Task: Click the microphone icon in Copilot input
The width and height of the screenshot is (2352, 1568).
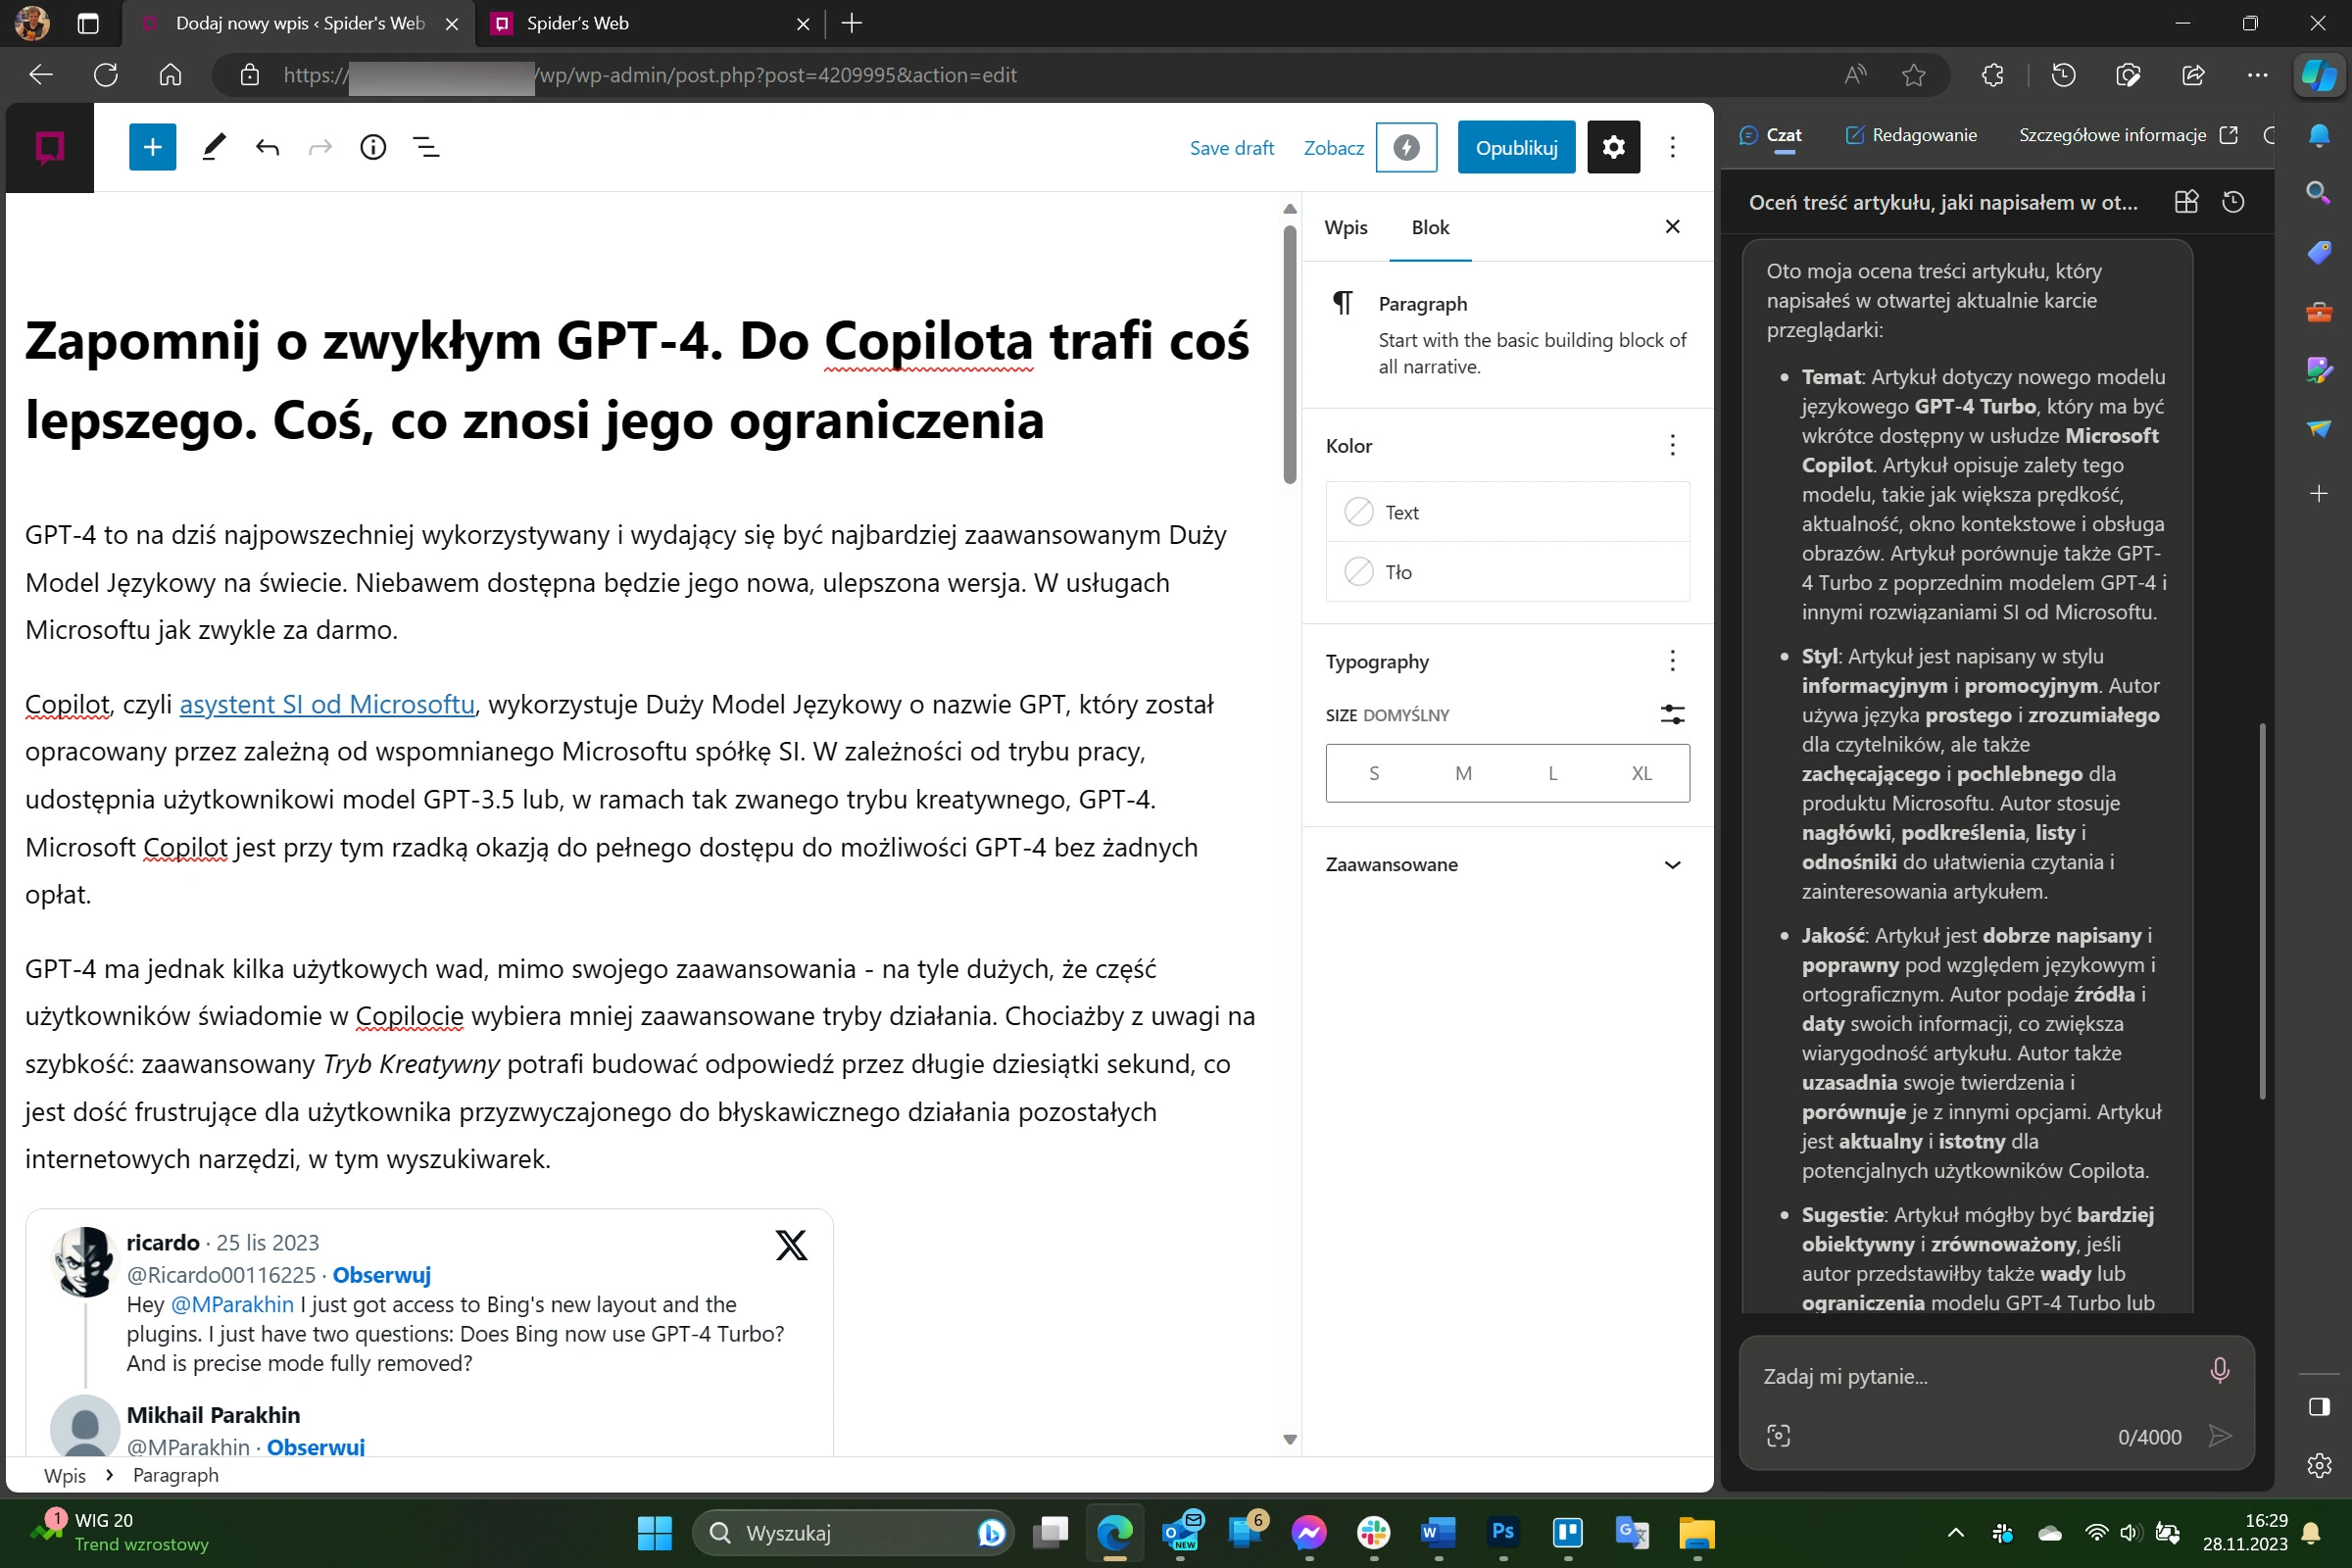Action: pyautogui.click(x=2219, y=1370)
